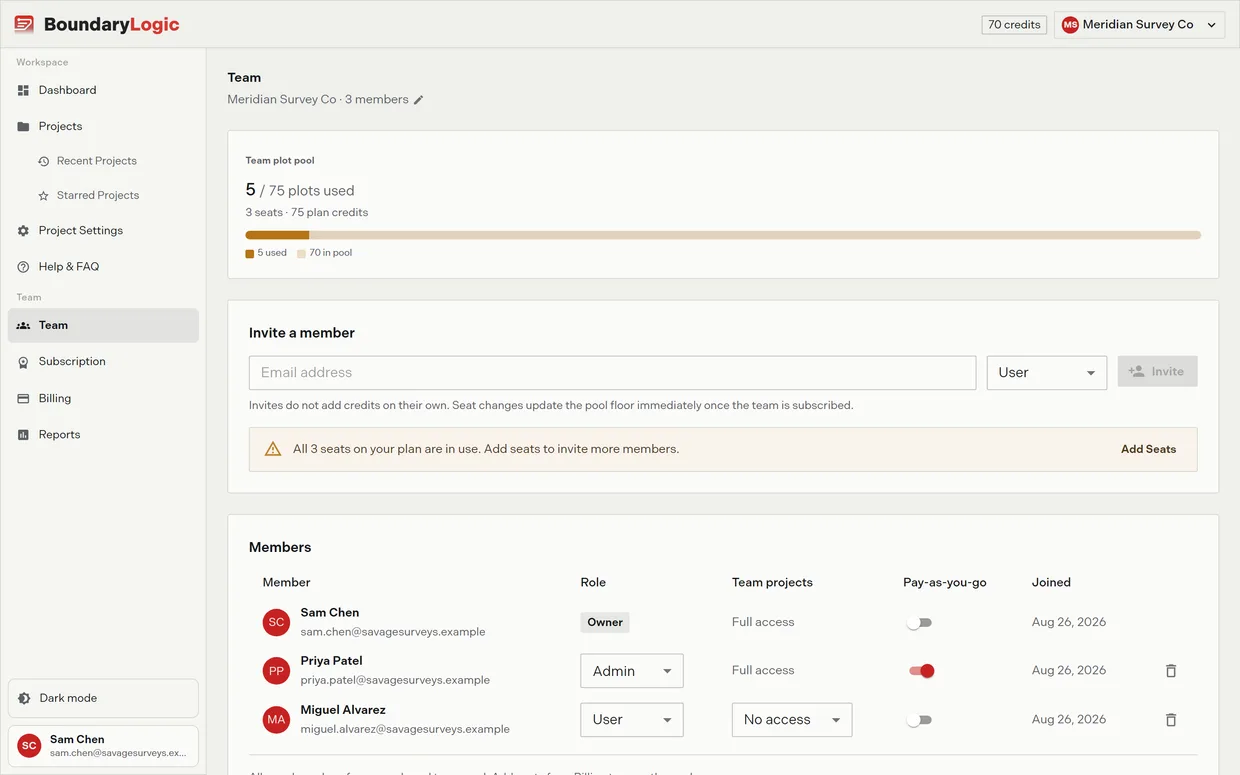
Task: Open Miguel Alvarez's No access dropdown
Action: [x=791, y=720]
